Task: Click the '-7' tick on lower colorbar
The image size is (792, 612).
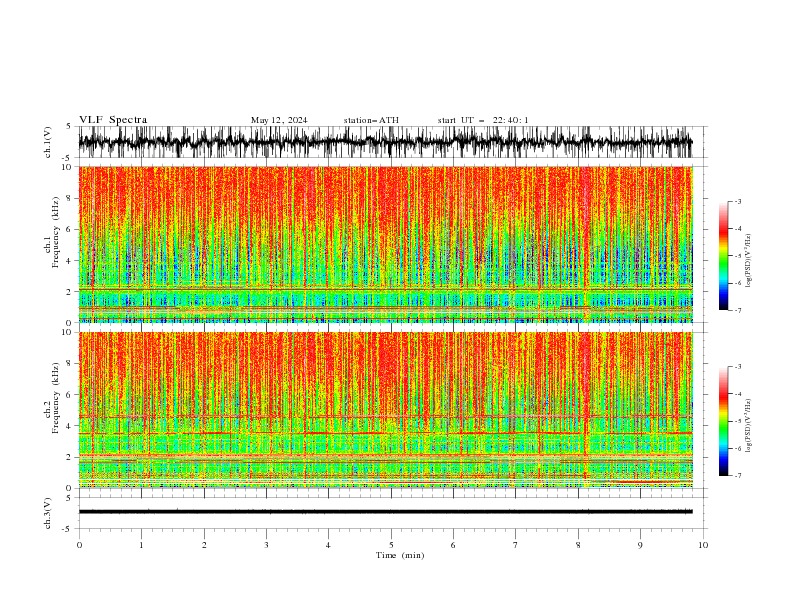Action: 738,476
